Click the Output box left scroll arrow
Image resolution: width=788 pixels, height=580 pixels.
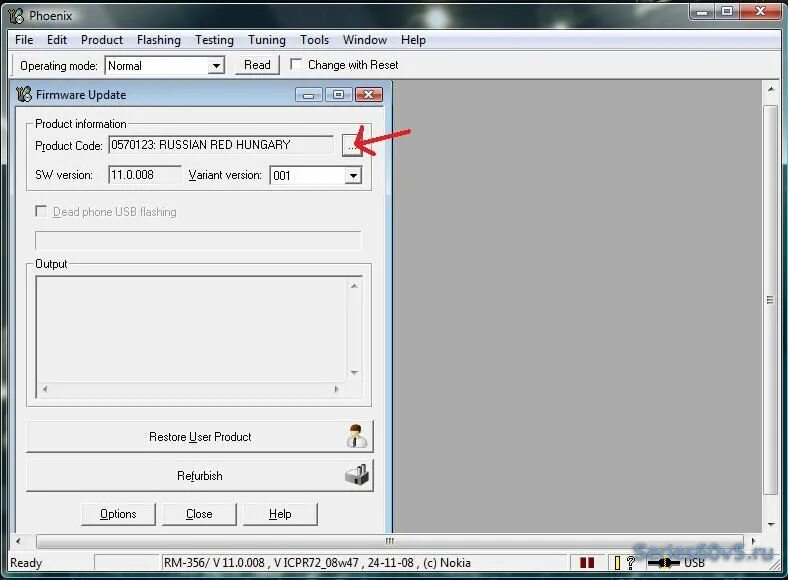click(x=45, y=389)
